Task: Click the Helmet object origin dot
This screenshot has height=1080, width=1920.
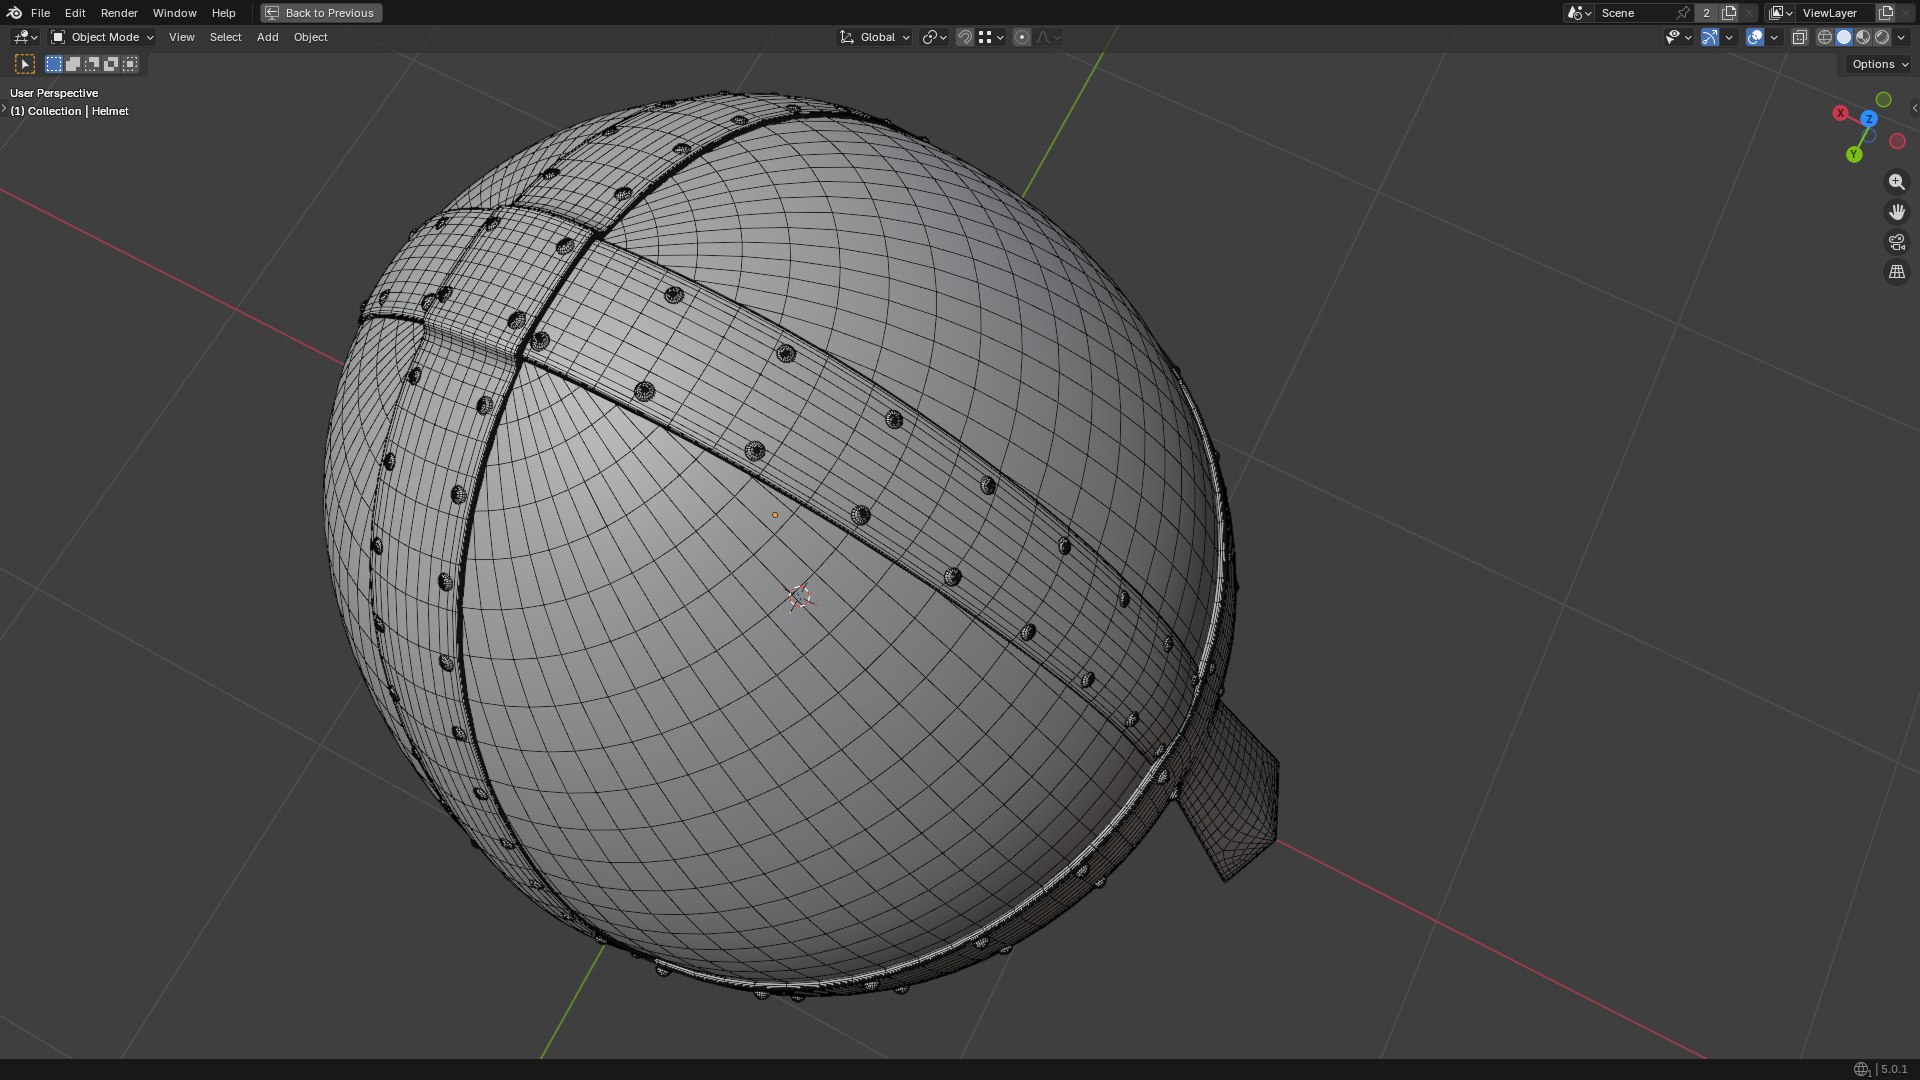Action: (x=775, y=515)
